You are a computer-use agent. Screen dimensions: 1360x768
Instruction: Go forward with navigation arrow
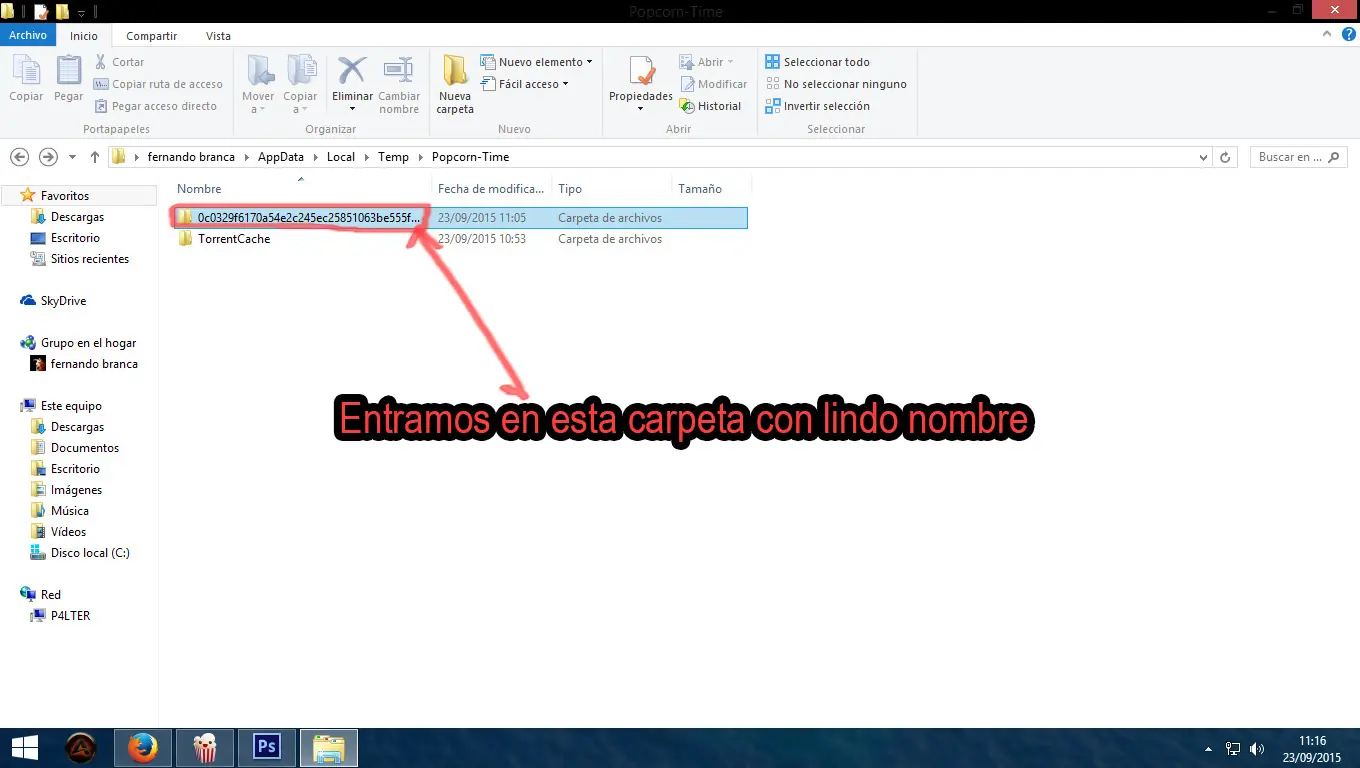pyautogui.click(x=48, y=157)
